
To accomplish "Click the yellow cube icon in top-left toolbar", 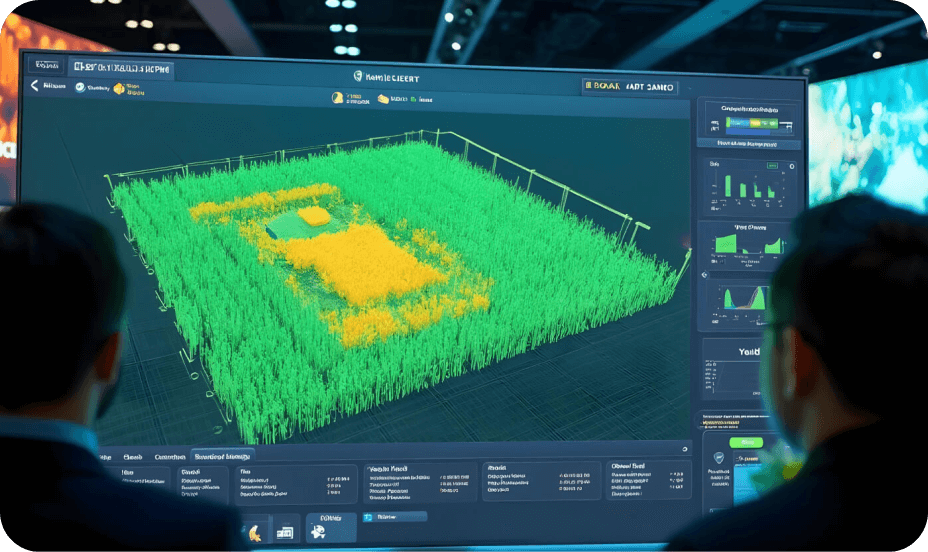I will click(119, 88).
